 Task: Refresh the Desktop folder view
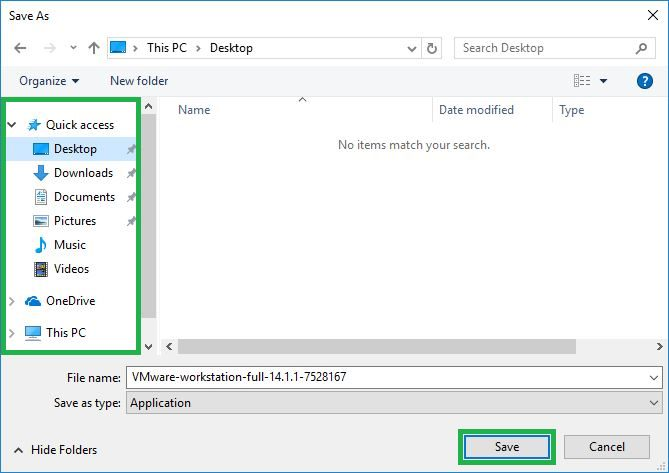(432, 48)
